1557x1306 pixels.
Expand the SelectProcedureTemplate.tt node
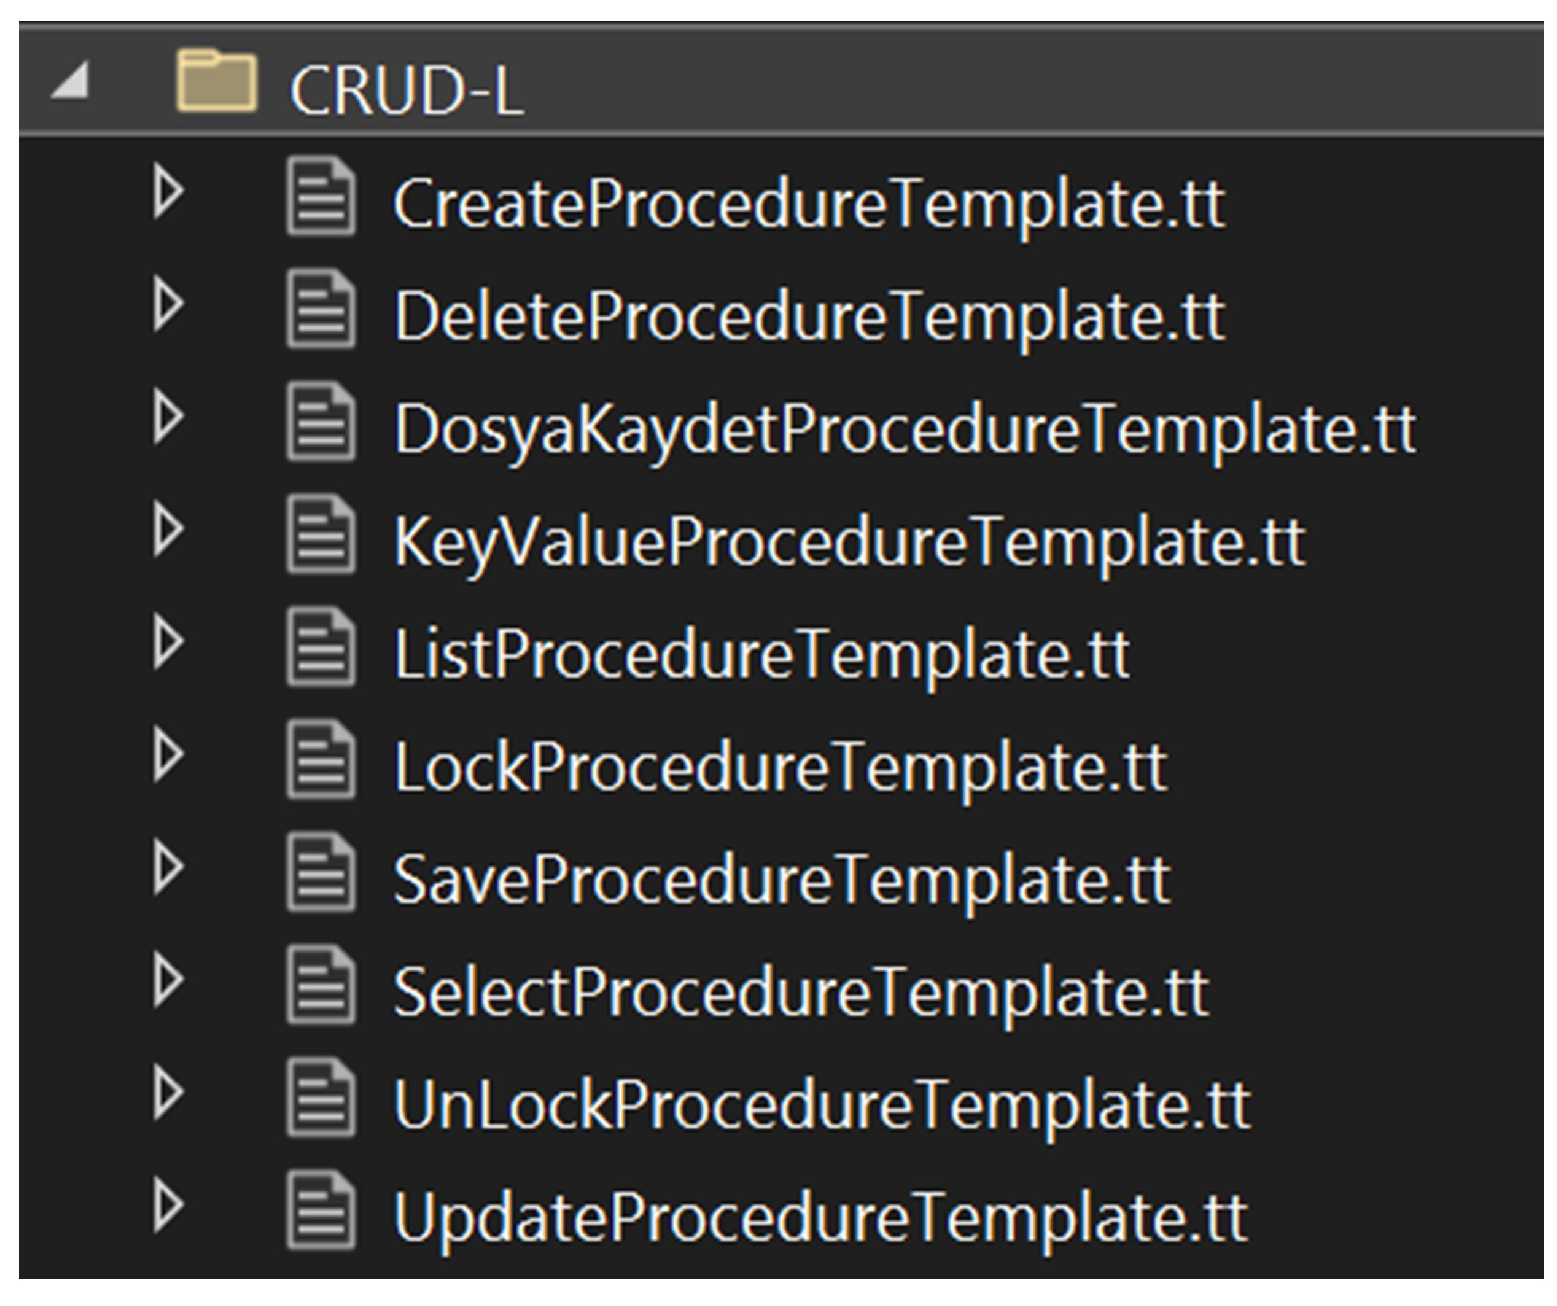click(x=168, y=982)
